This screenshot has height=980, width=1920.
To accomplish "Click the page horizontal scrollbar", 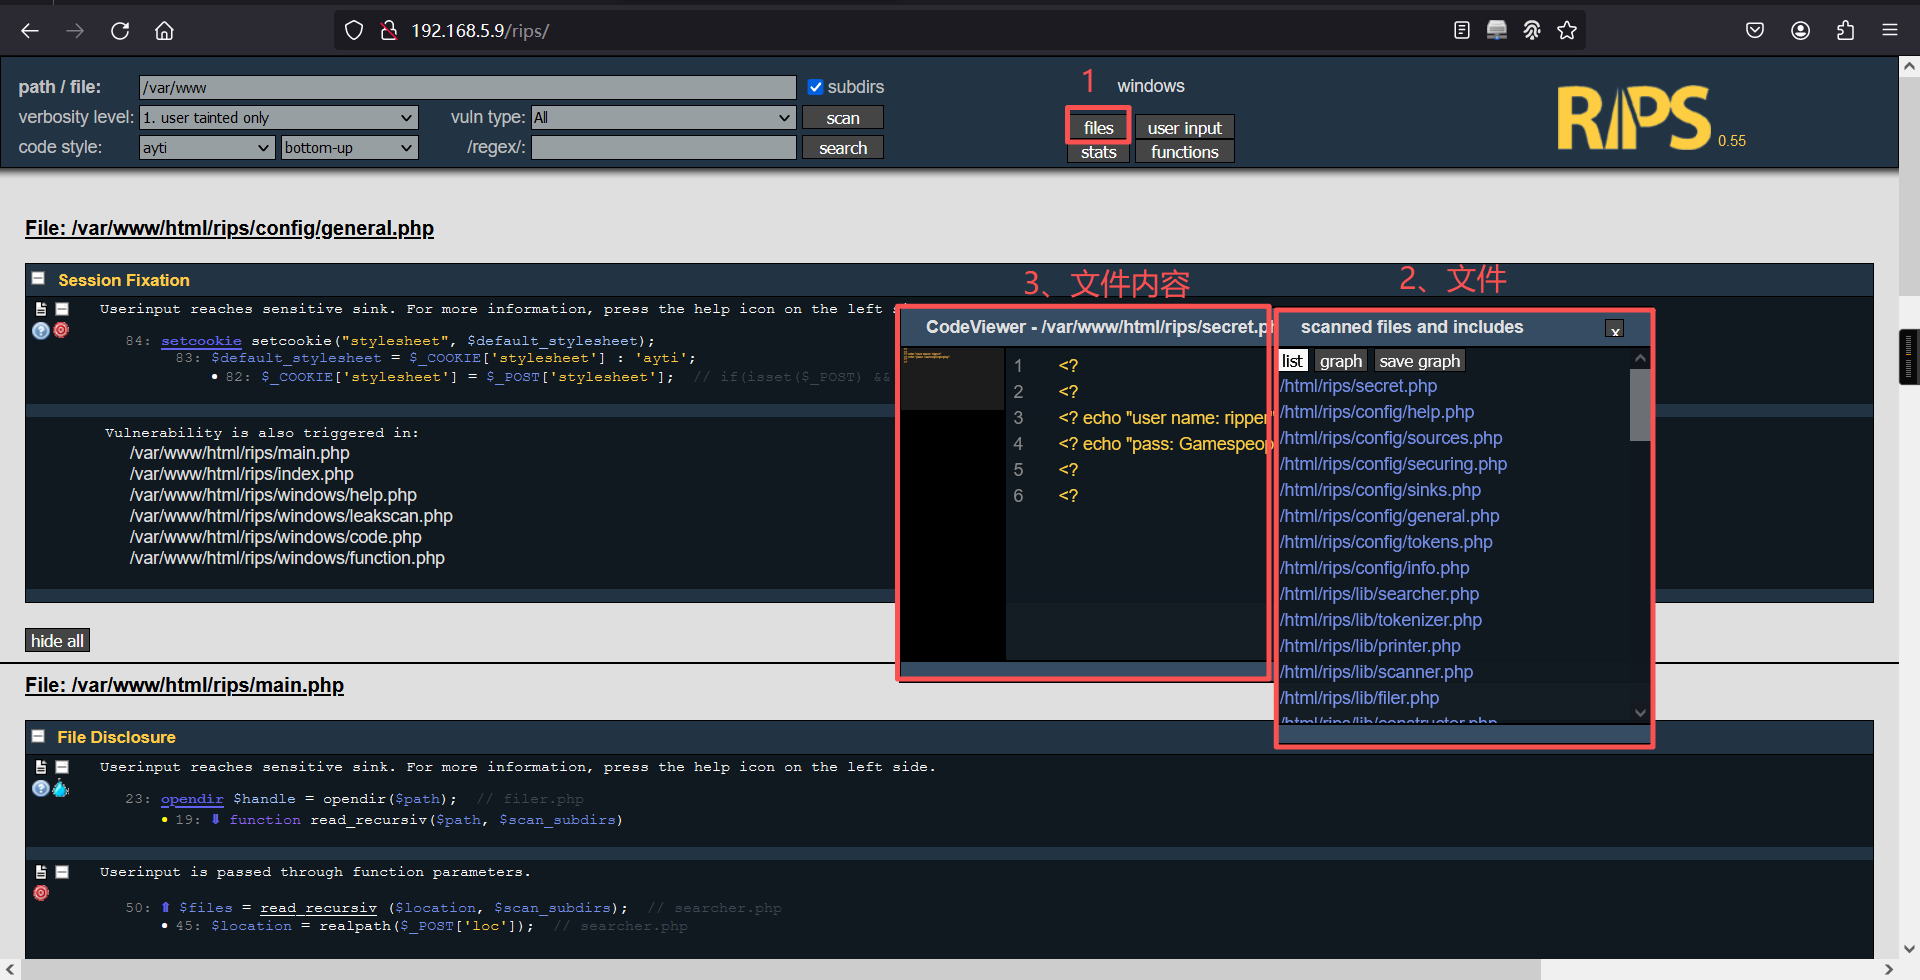I will pyautogui.click(x=780, y=969).
